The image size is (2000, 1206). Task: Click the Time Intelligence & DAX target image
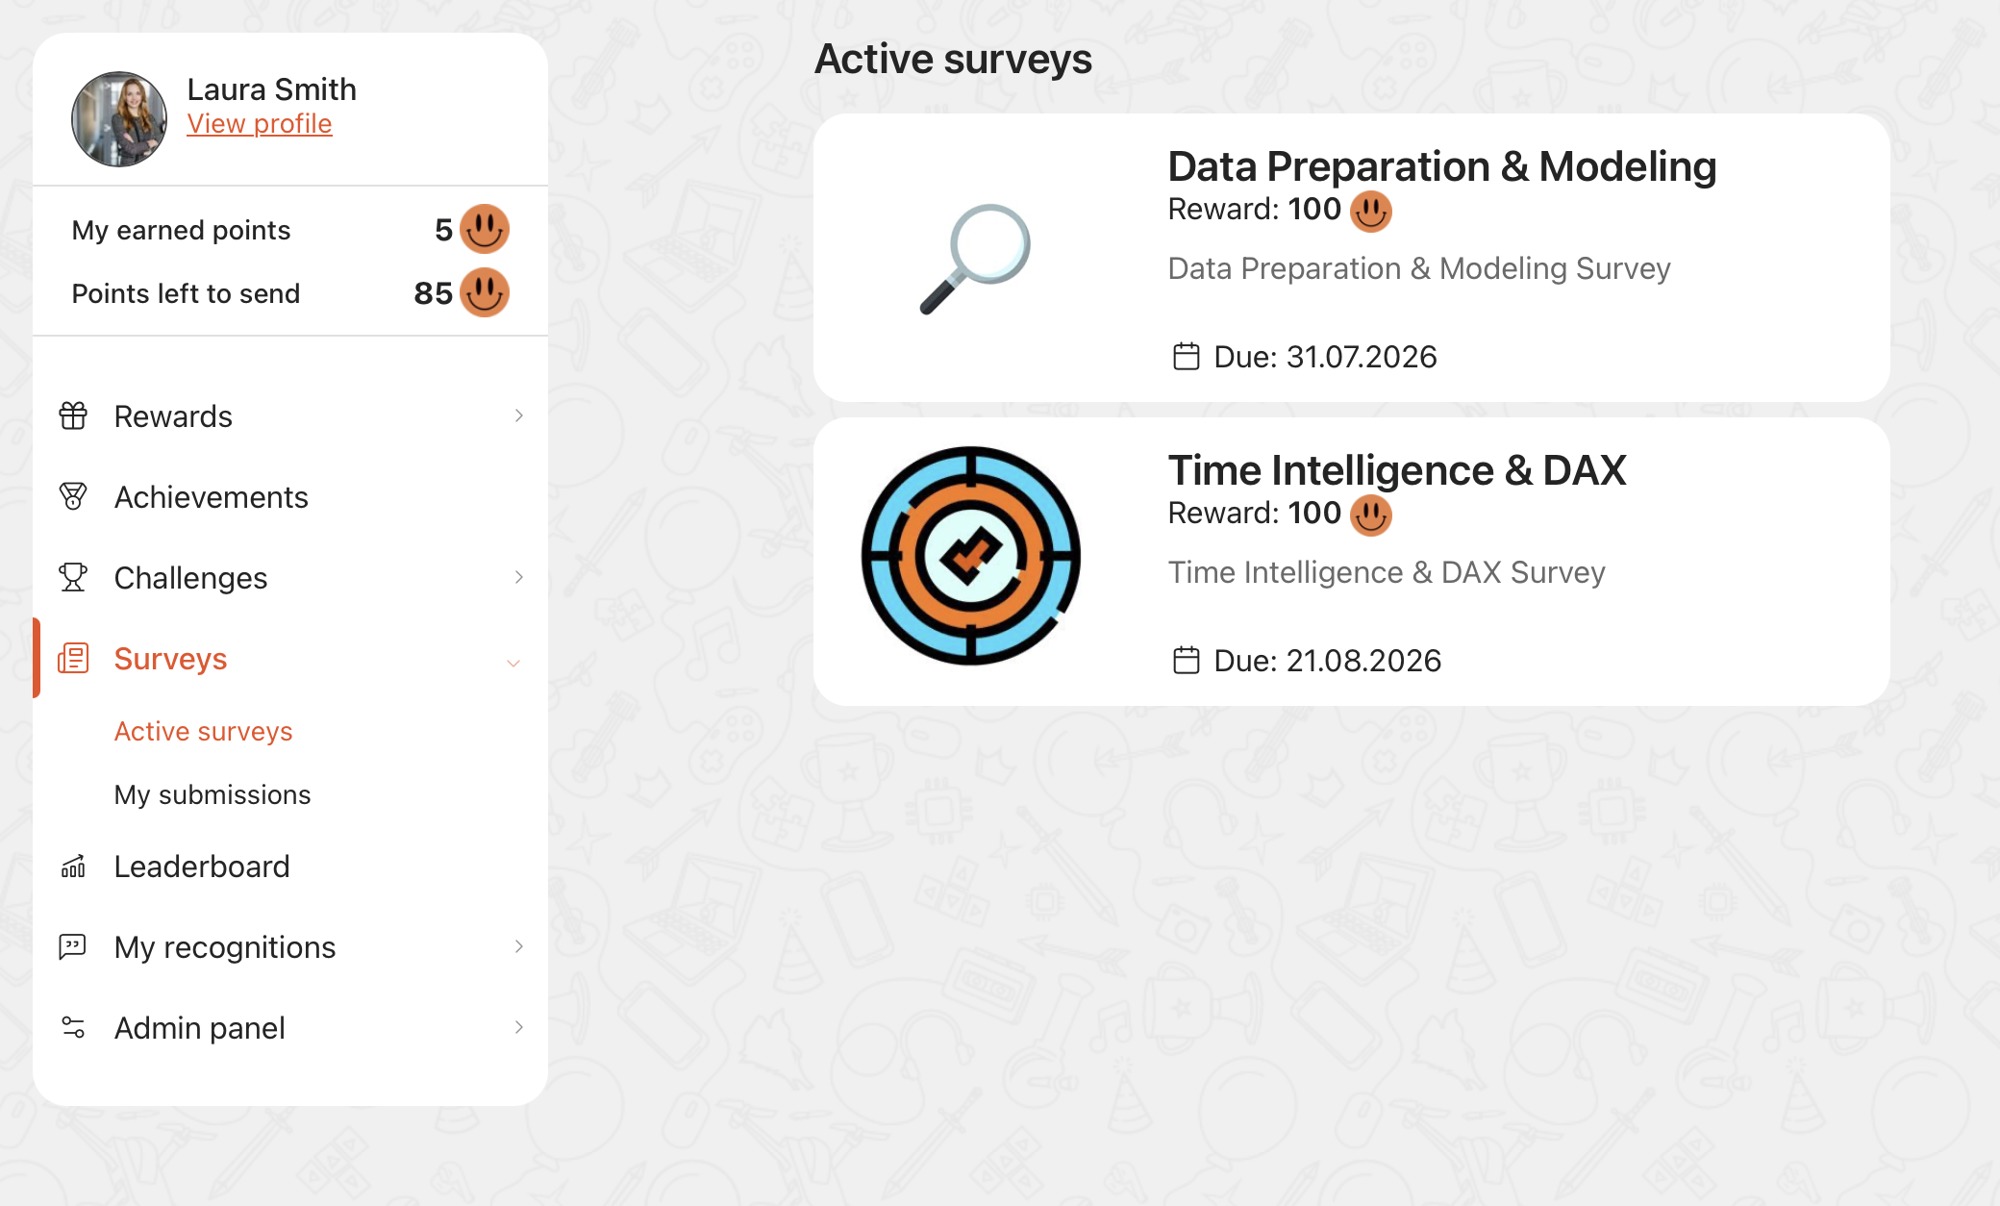[x=971, y=556]
